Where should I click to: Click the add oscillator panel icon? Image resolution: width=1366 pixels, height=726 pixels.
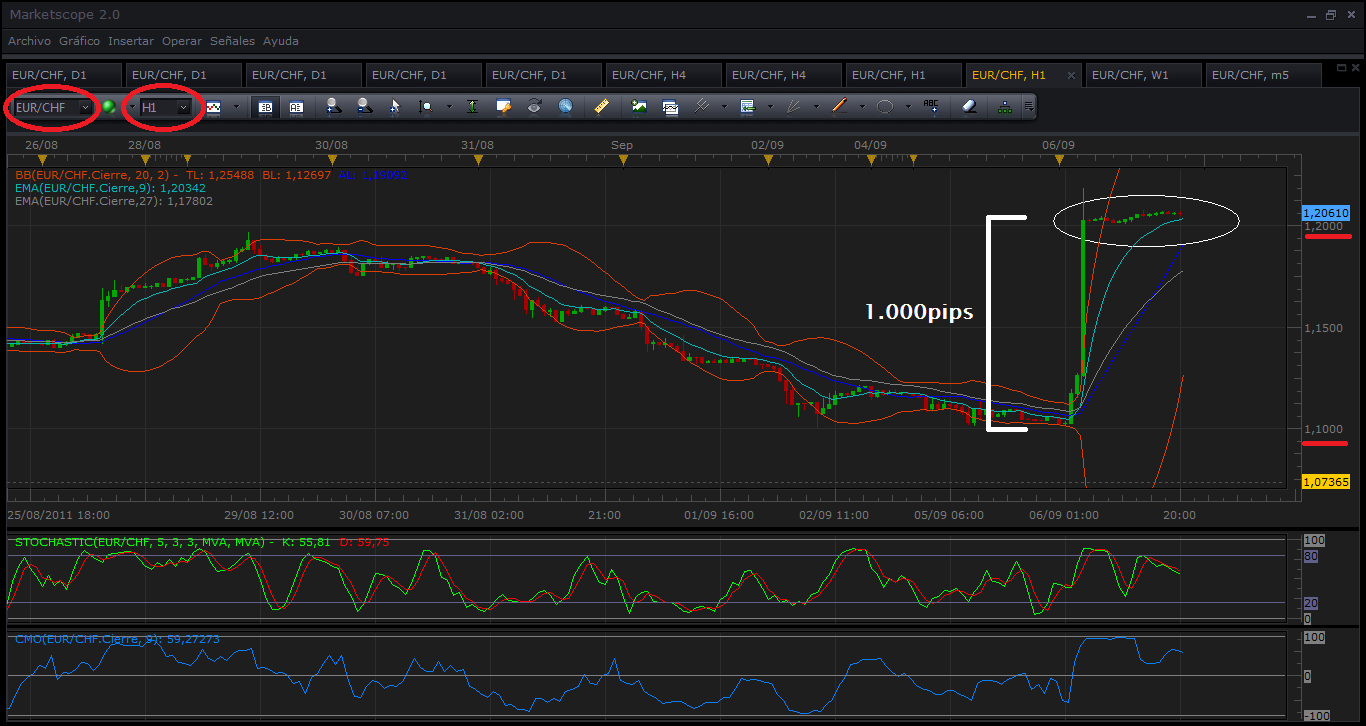[x=671, y=107]
